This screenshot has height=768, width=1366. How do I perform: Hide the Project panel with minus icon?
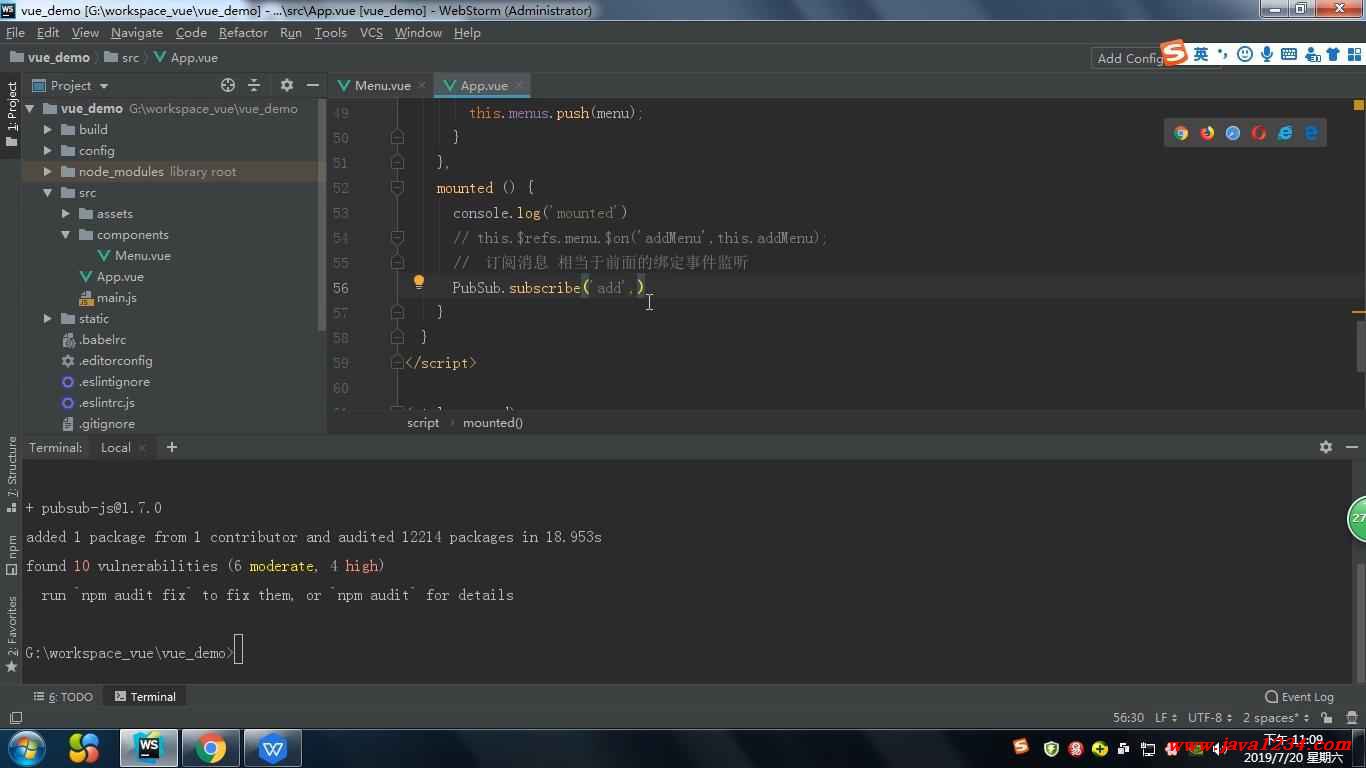coord(313,85)
